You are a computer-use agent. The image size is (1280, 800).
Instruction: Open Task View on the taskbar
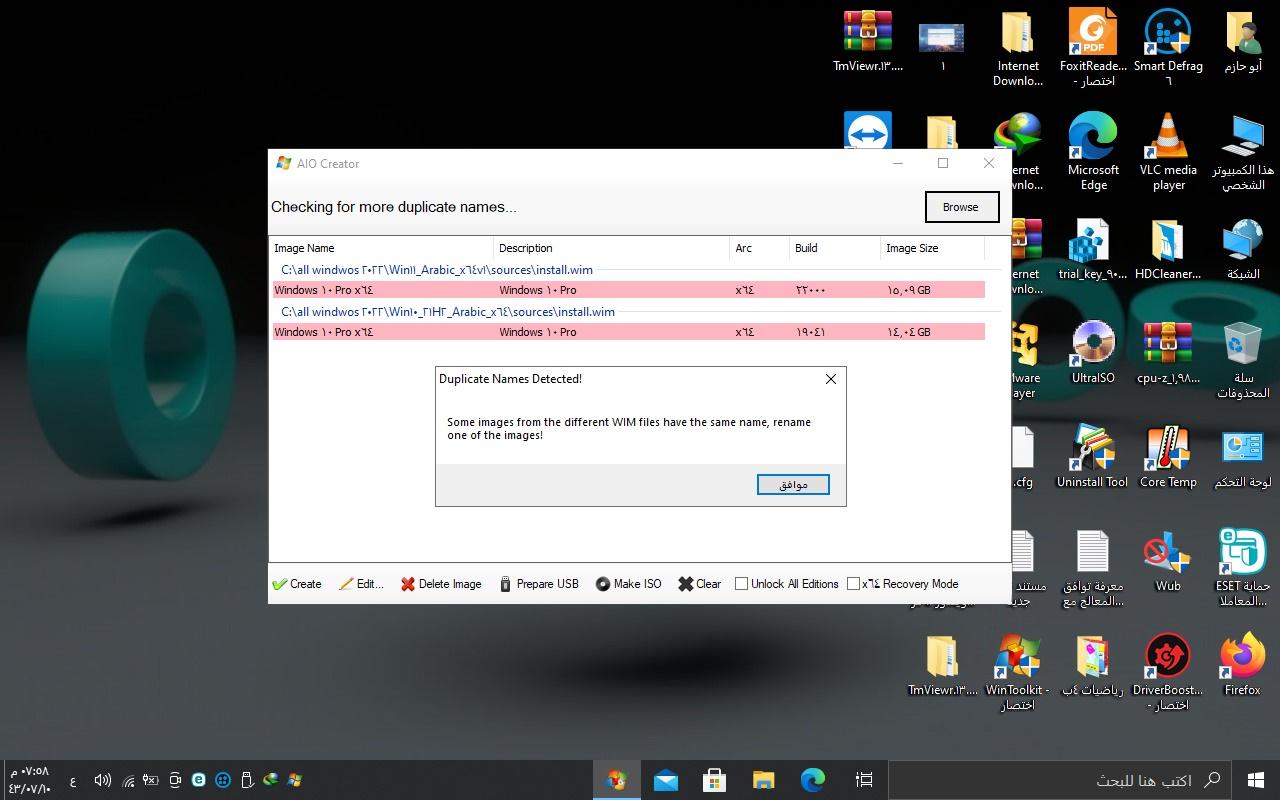pyautogui.click(x=865, y=780)
